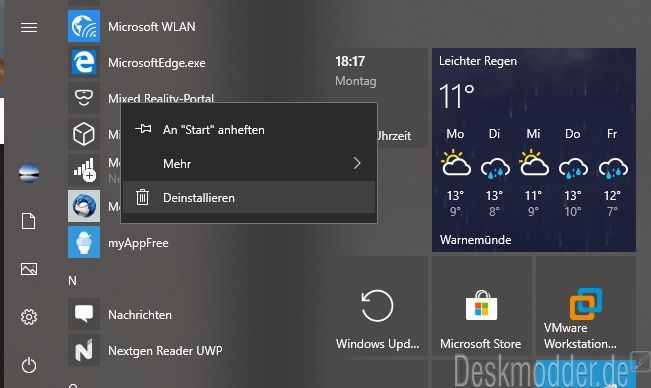Click the mobile plans signal bars icon

pyautogui.click(x=84, y=170)
